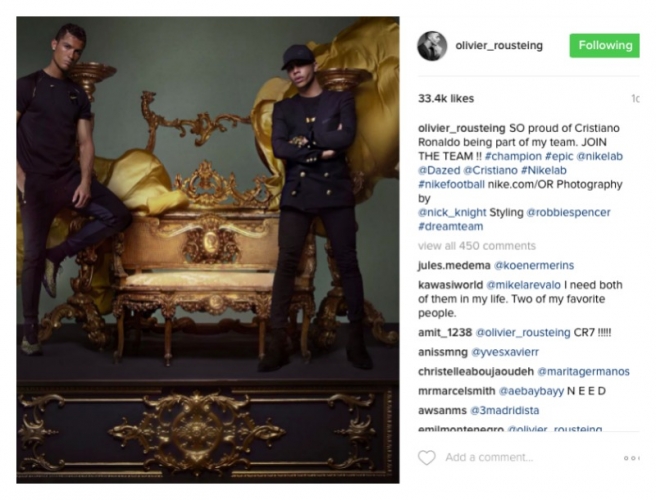Image resolution: width=656 pixels, height=500 pixels.
Task: Show who liked via 33.4k likes
Action: 446,99
